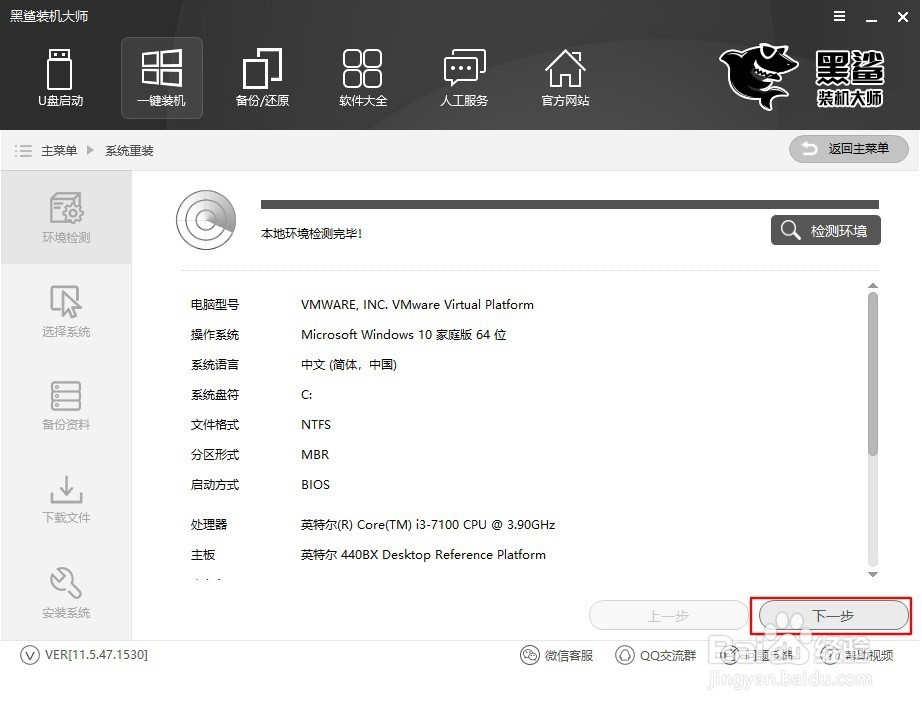
Task: Select the U盘启动 (USB boot) icon
Action: [x=60, y=78]
